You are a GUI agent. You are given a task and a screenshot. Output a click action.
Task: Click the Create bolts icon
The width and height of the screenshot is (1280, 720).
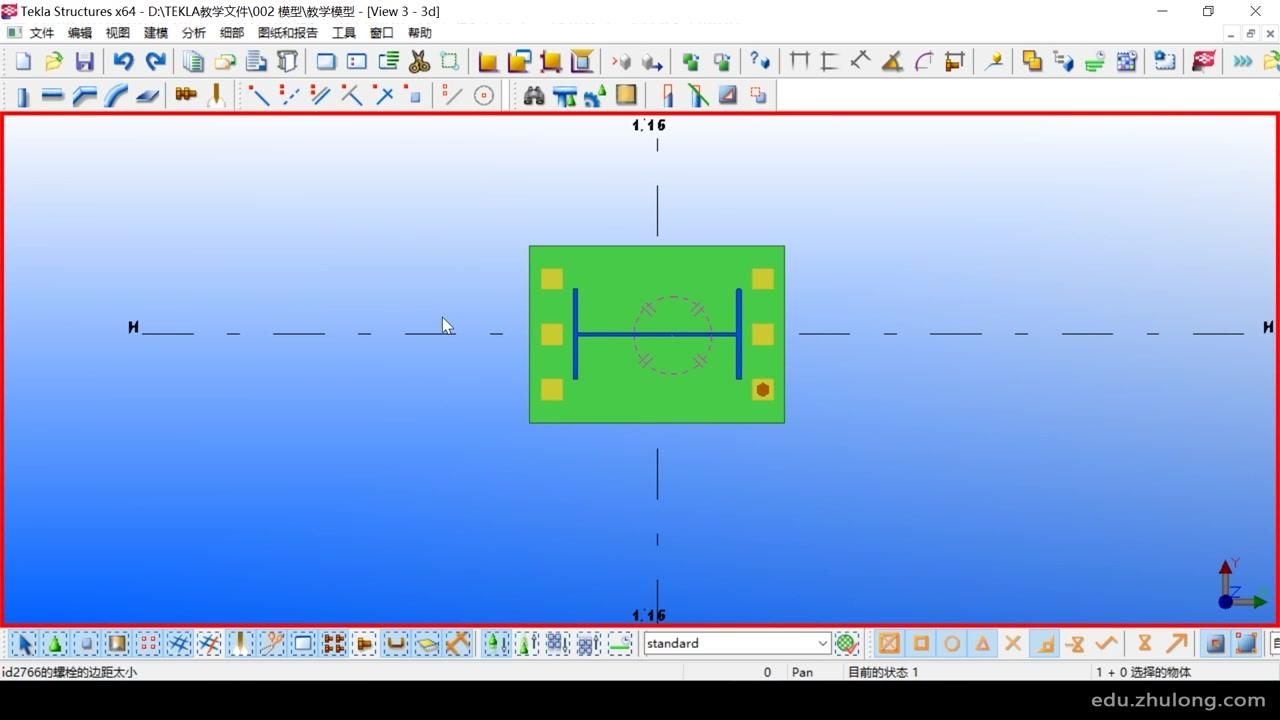click(186, 95)
